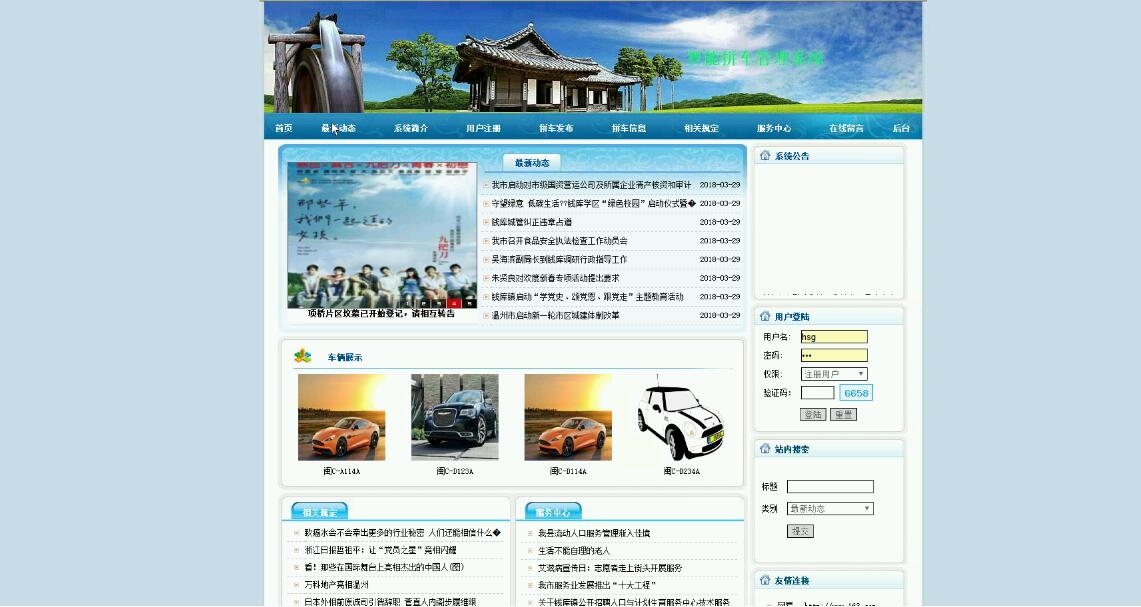
Task: Open the news item 守望绿意 低碳生活
Action: pyautogui.click(x=594, y=204)
